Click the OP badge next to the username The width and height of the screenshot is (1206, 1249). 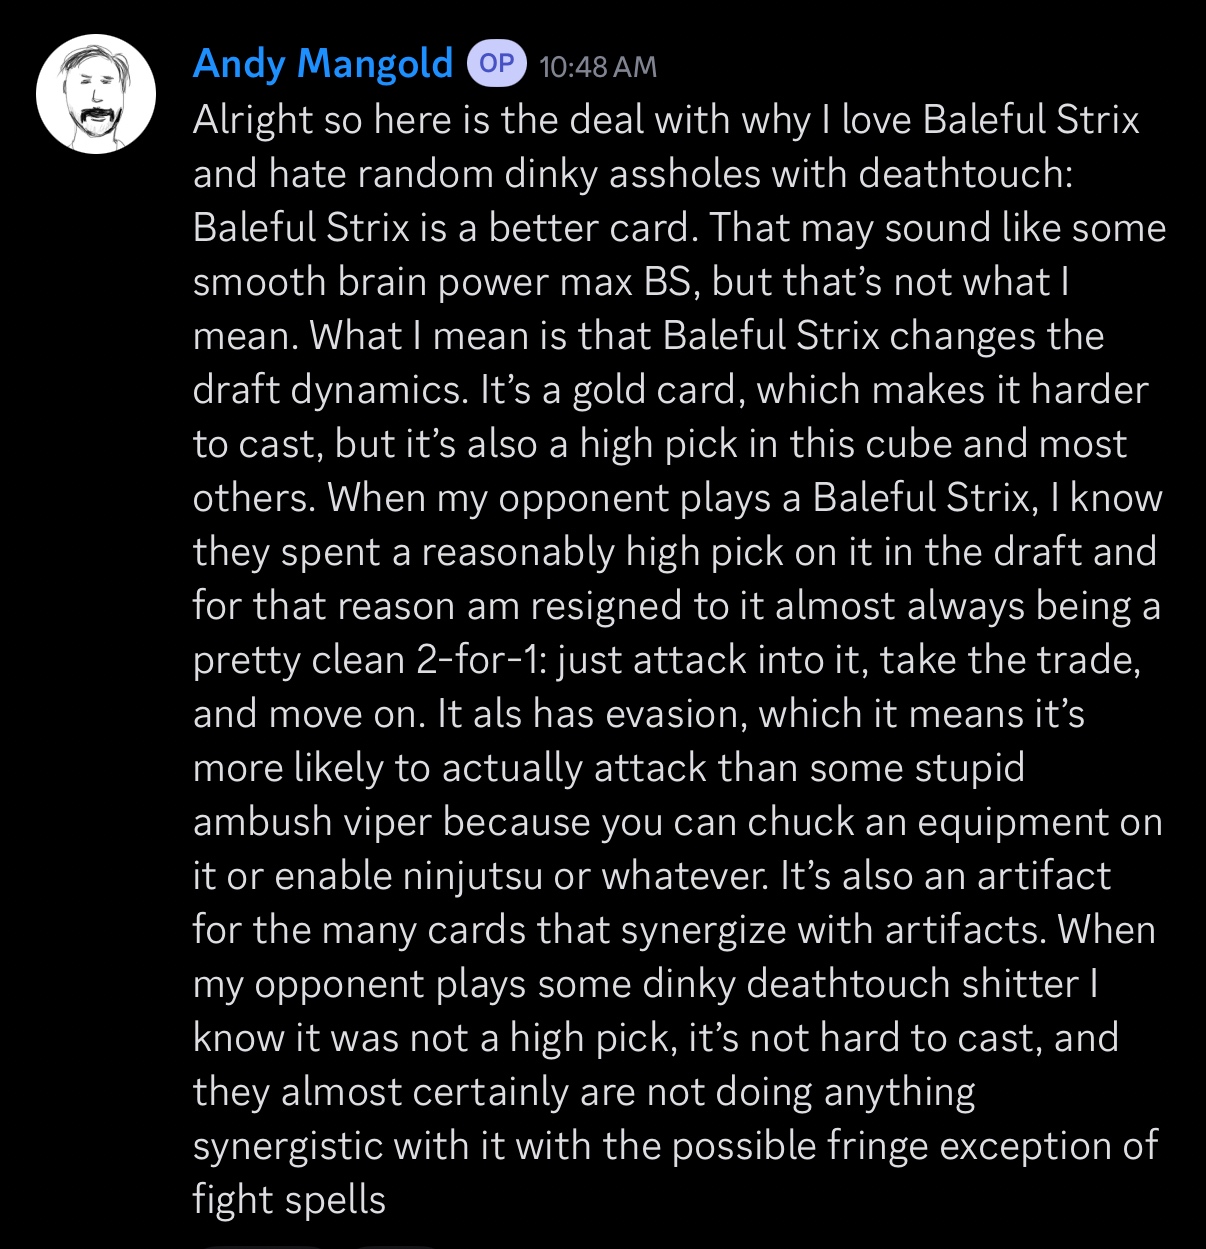[497, 64]
